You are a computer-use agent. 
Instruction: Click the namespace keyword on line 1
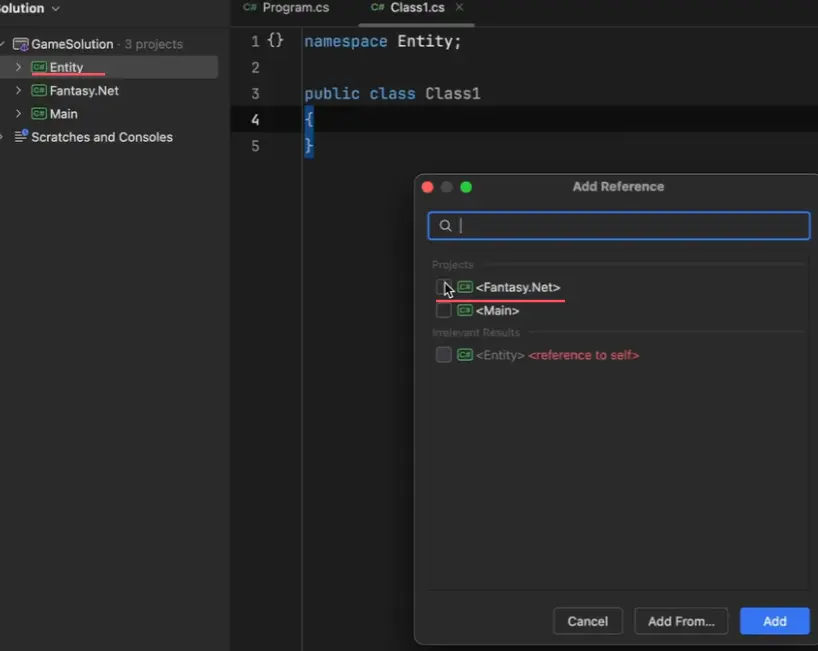click(x=345, y=41)
